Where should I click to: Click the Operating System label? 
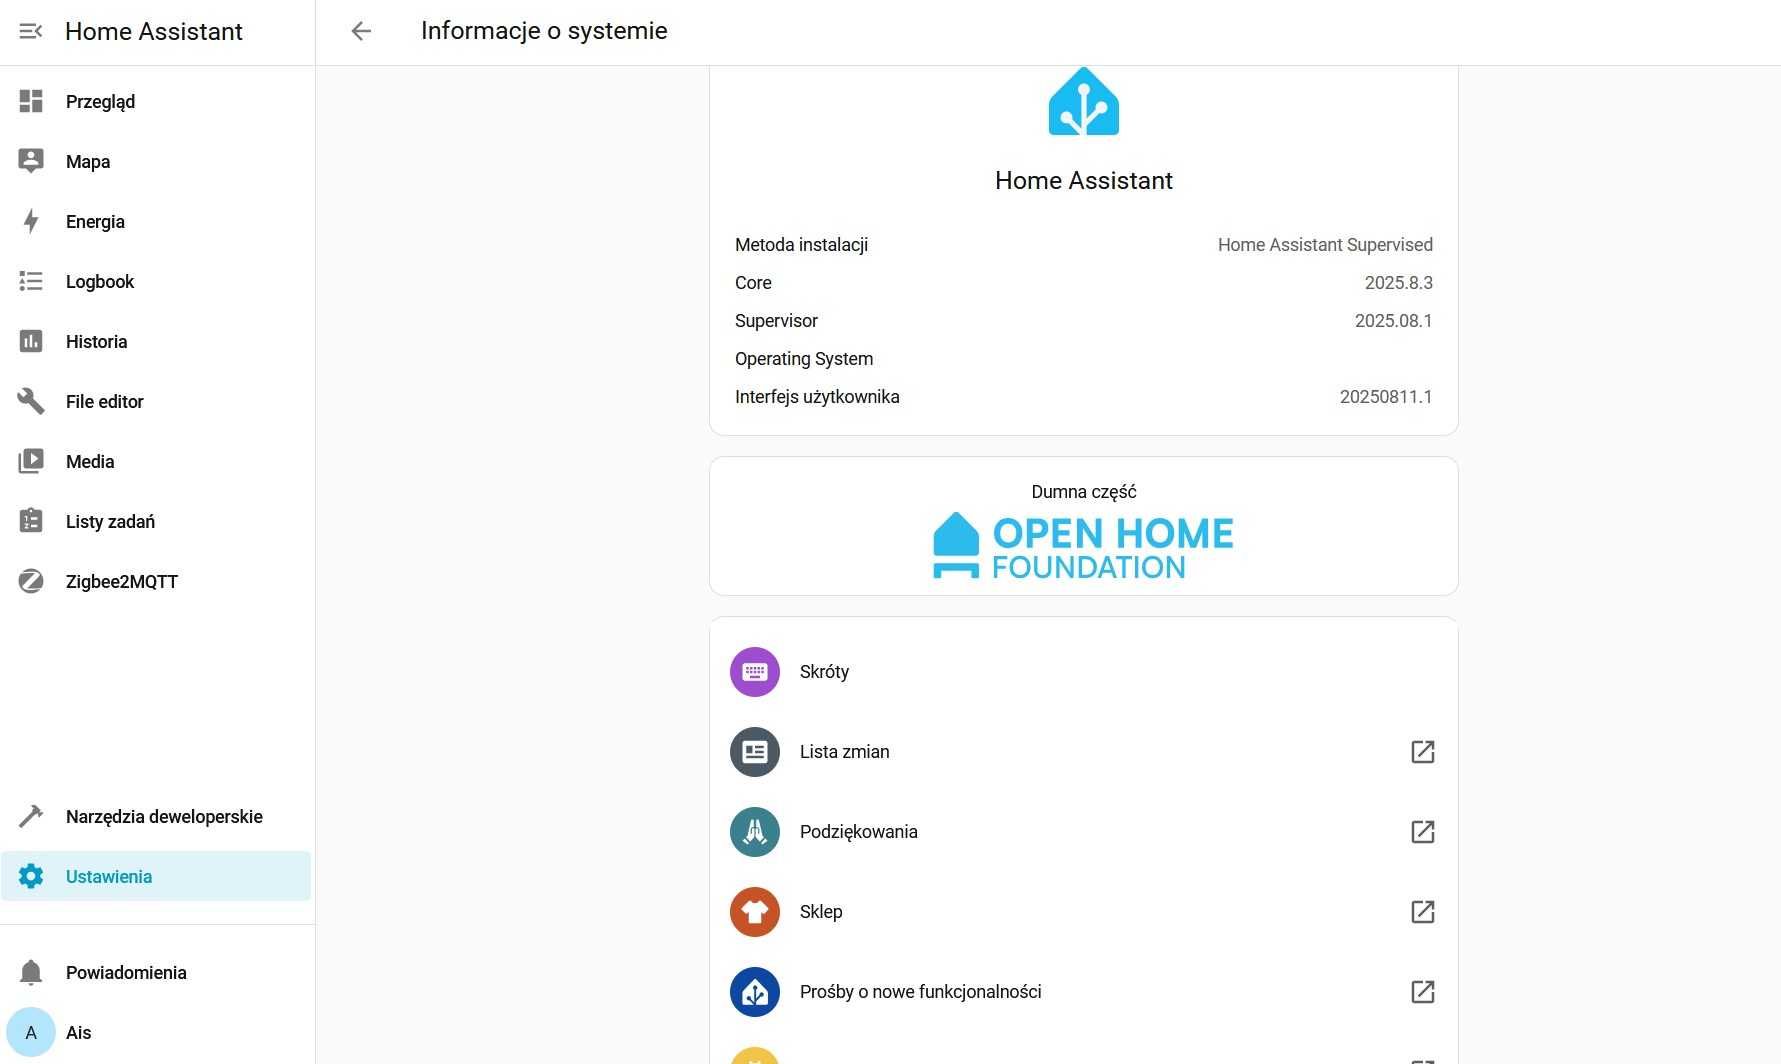pos(804,359)
